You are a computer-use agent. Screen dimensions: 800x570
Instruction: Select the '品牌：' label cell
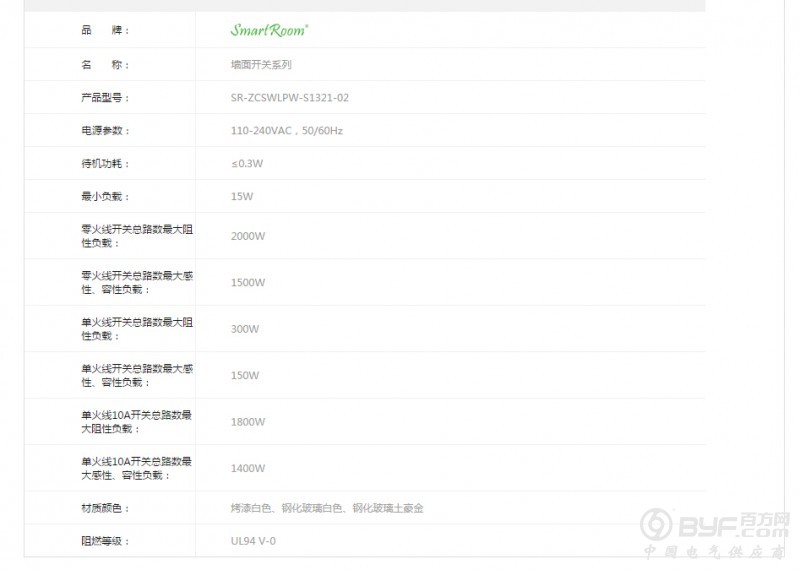point(110,30)
